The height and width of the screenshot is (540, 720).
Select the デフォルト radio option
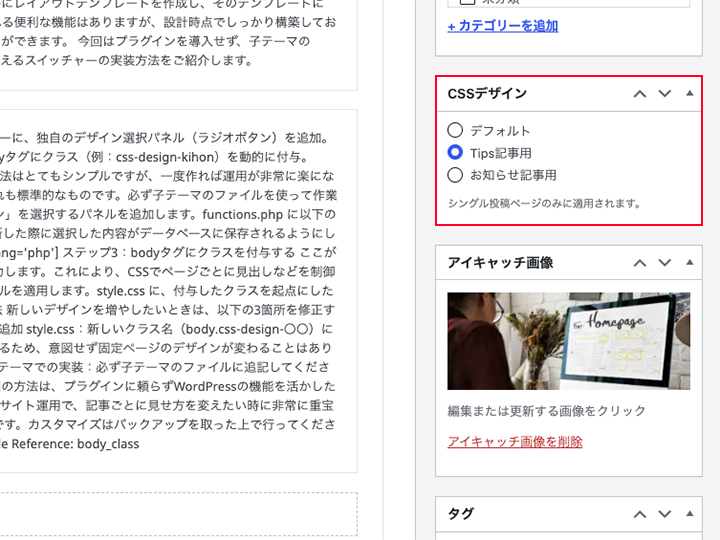(x=455, y=130)
